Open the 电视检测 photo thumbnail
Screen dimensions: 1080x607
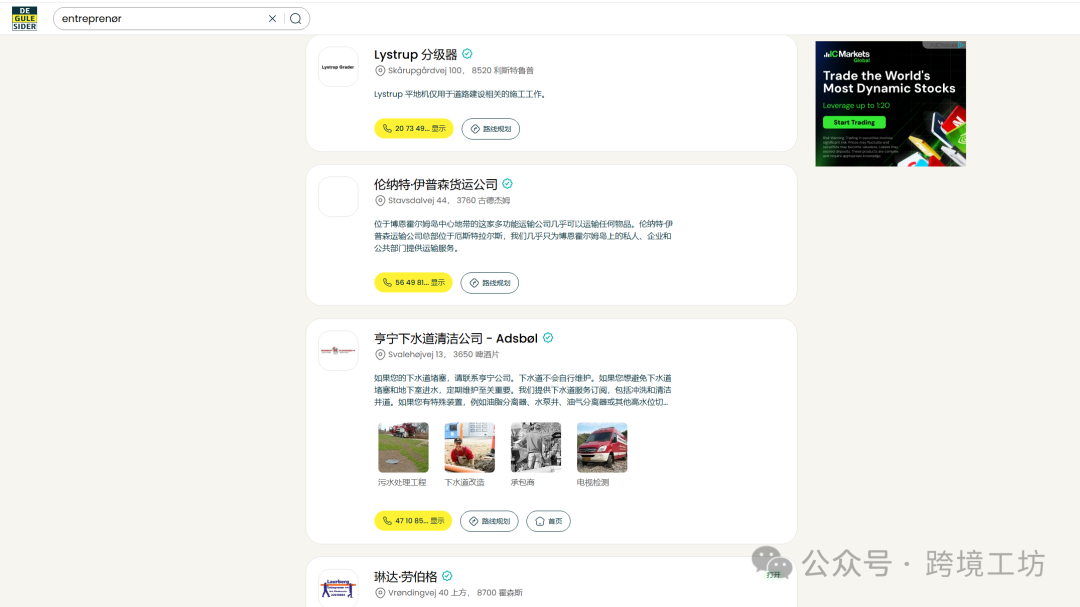pos(601,447)
